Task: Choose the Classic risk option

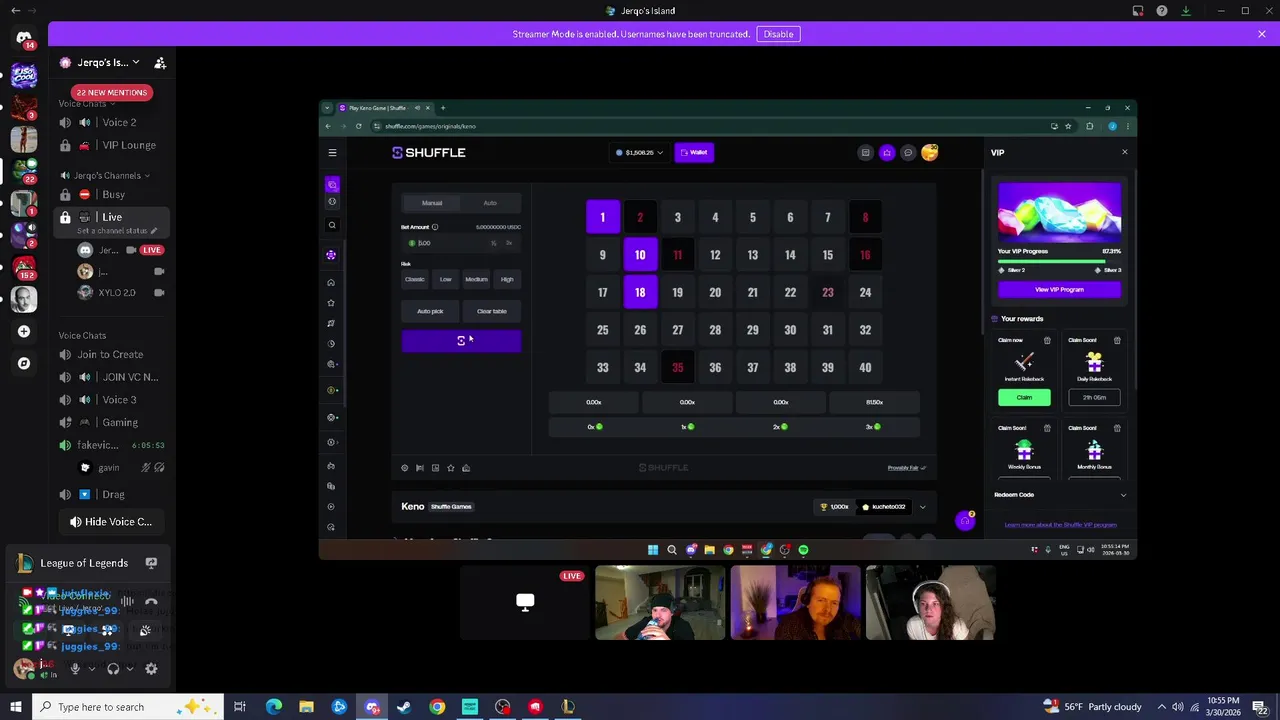Action: (415, 279)
